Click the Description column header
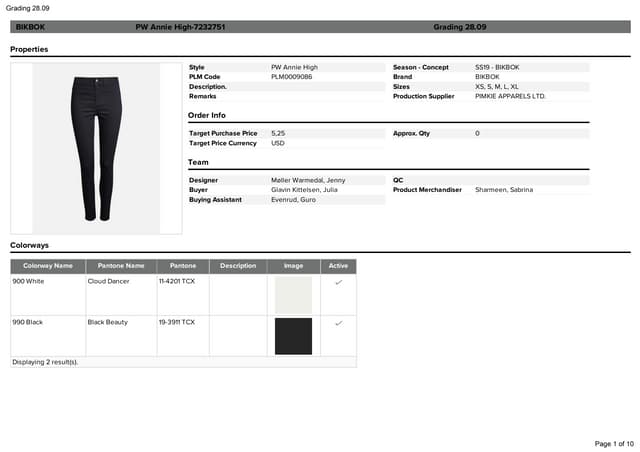Viewport: 640px width, 452px height. [238, 266]
